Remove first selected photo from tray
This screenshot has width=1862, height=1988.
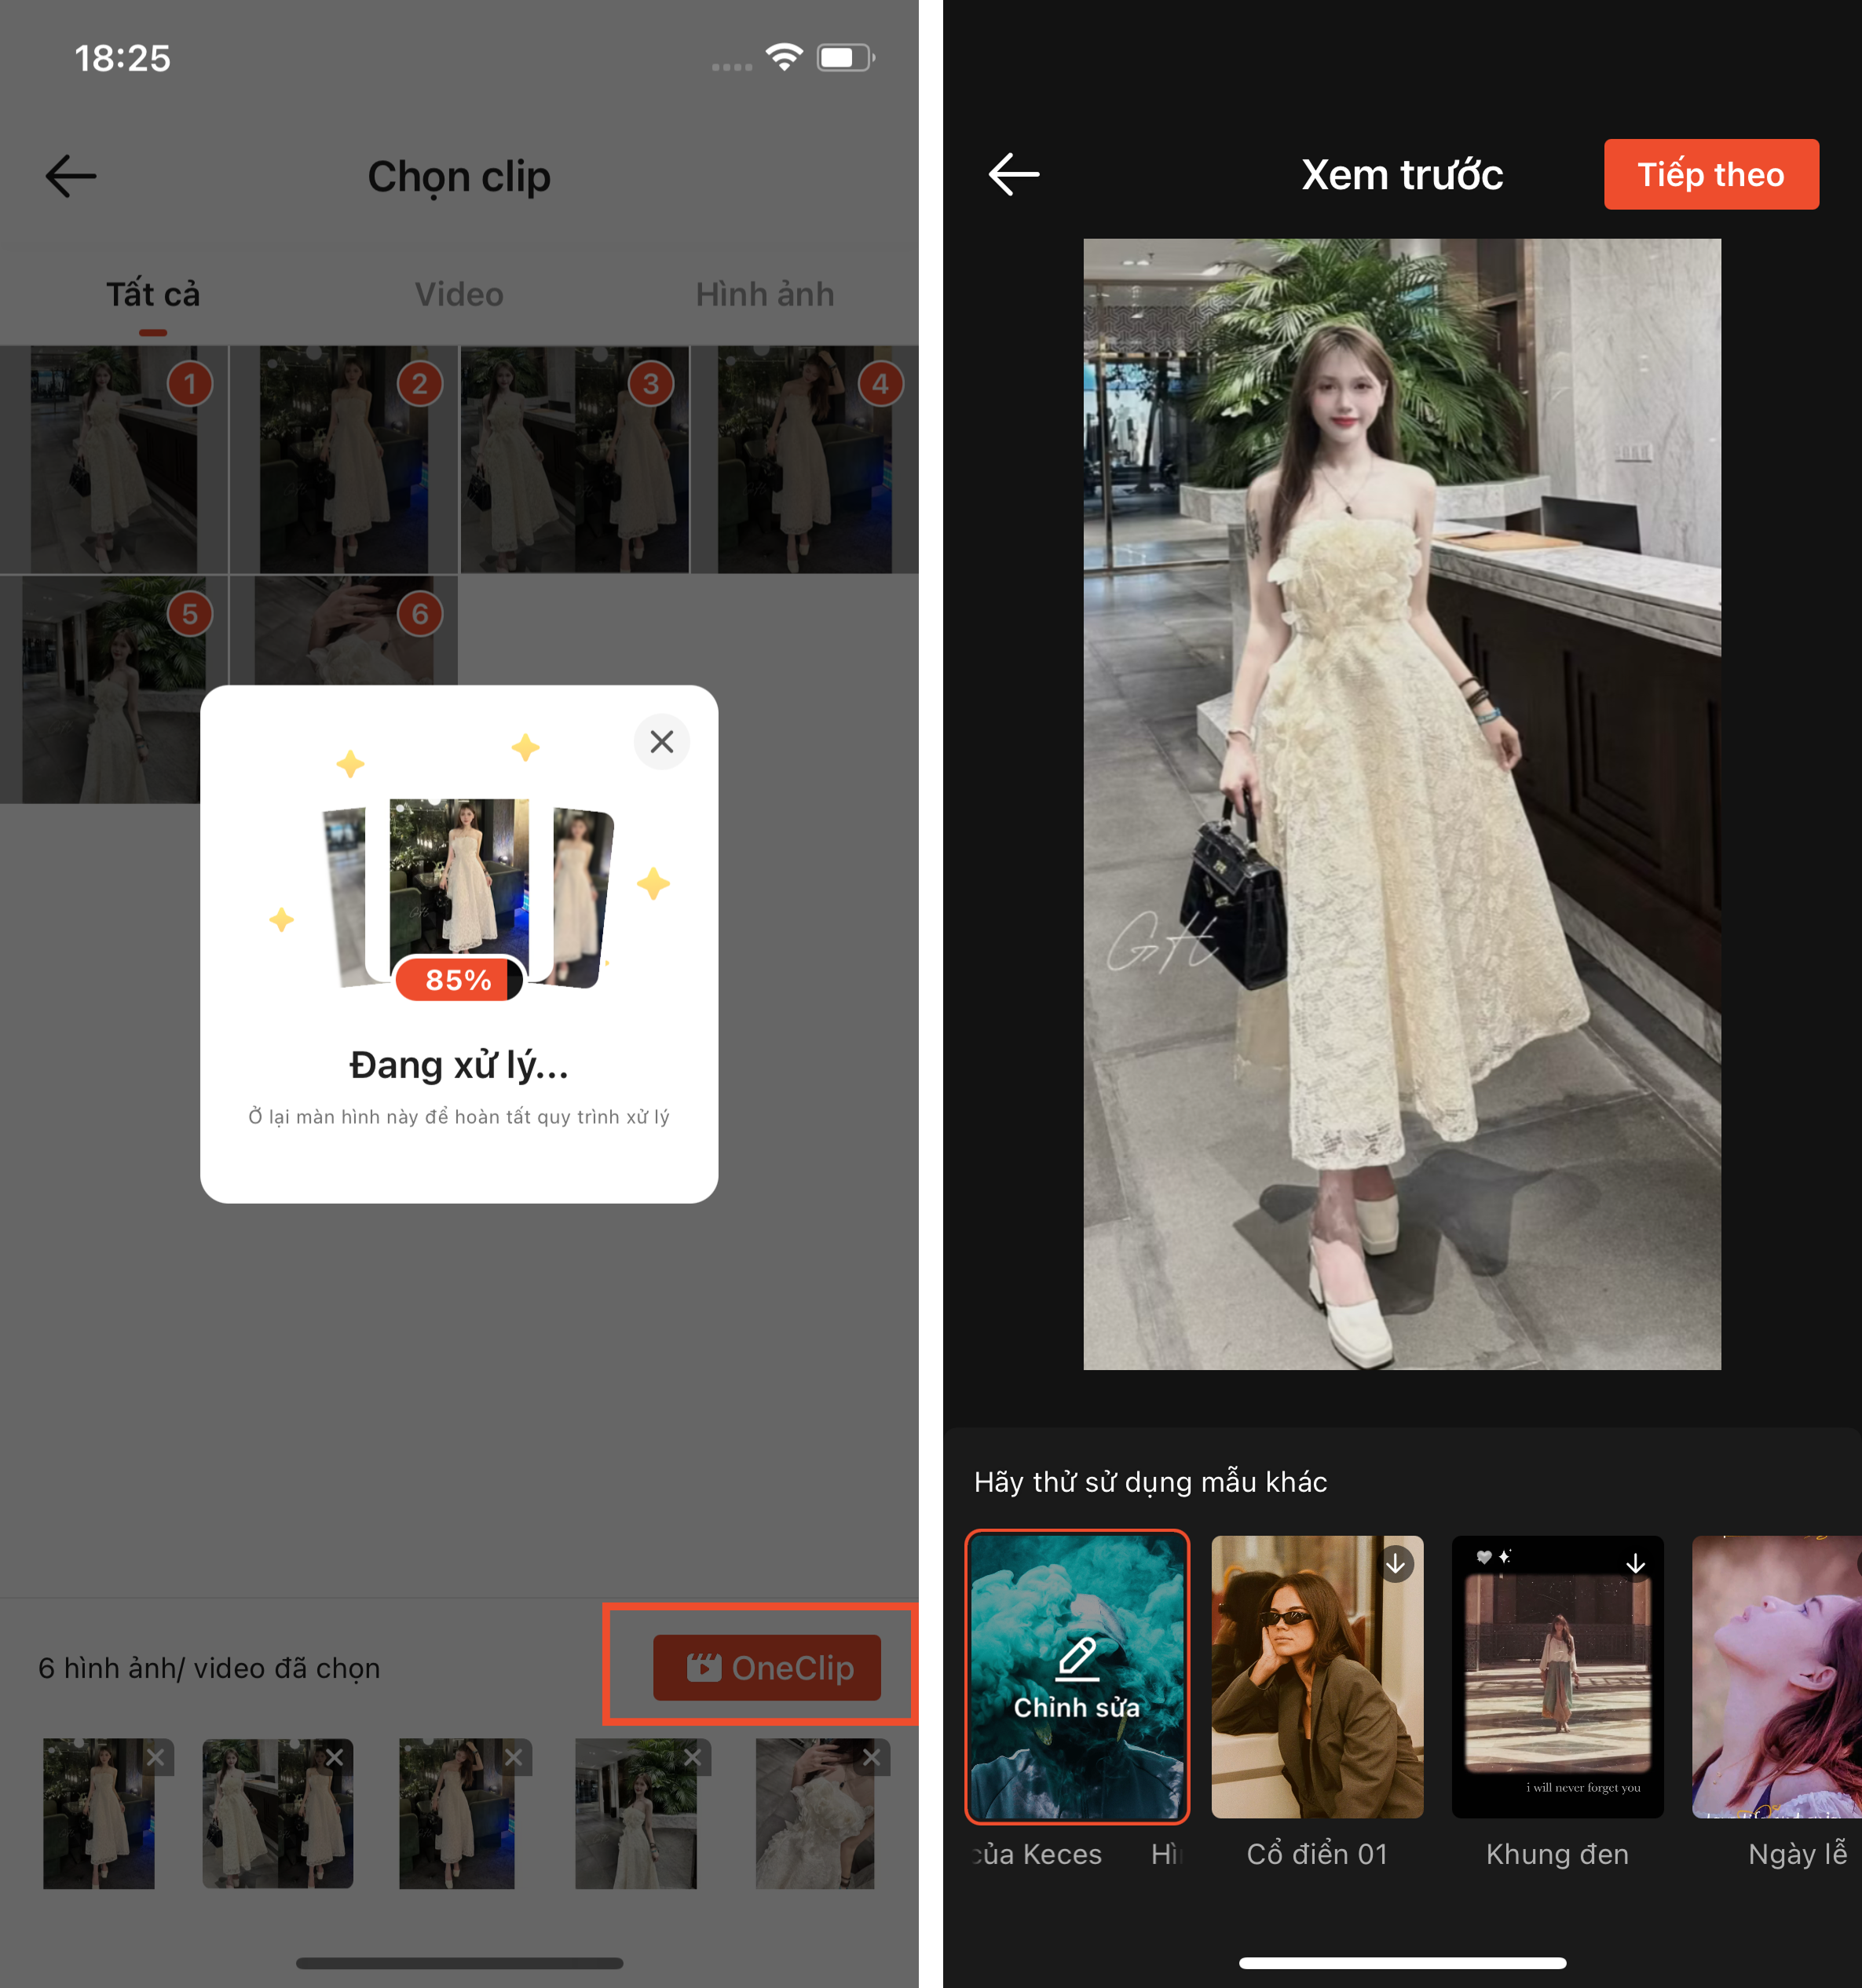pos(156,1757)
